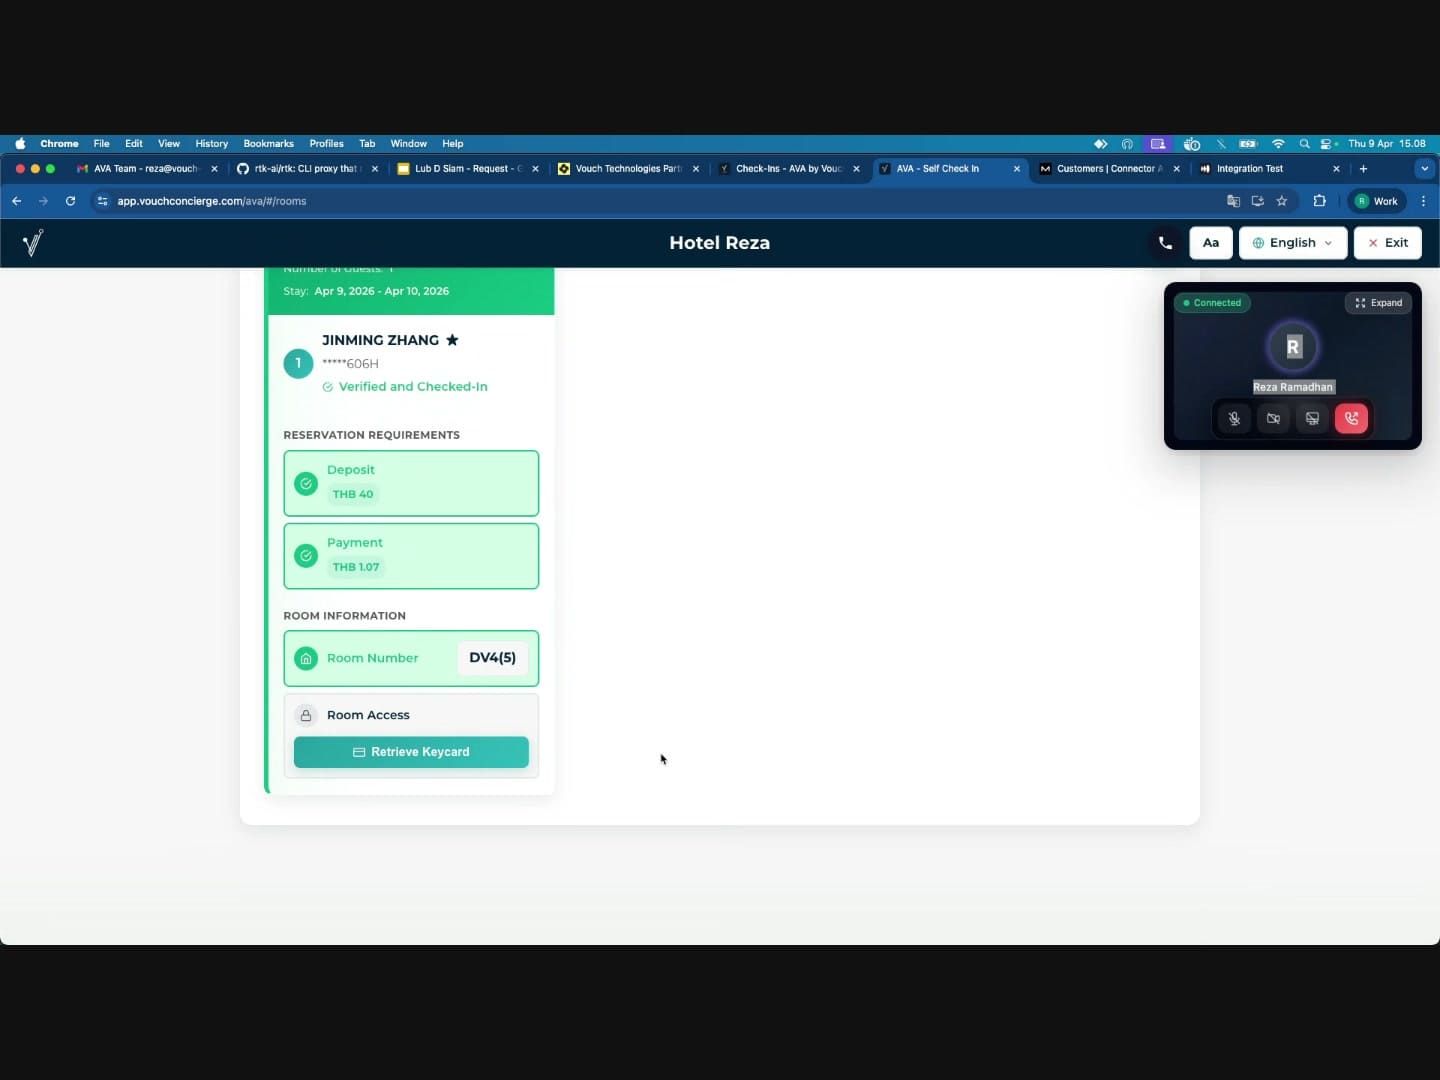
Task: Select the phone icon in the Hotel Reza header
Action: click(x=1163, y=242)
